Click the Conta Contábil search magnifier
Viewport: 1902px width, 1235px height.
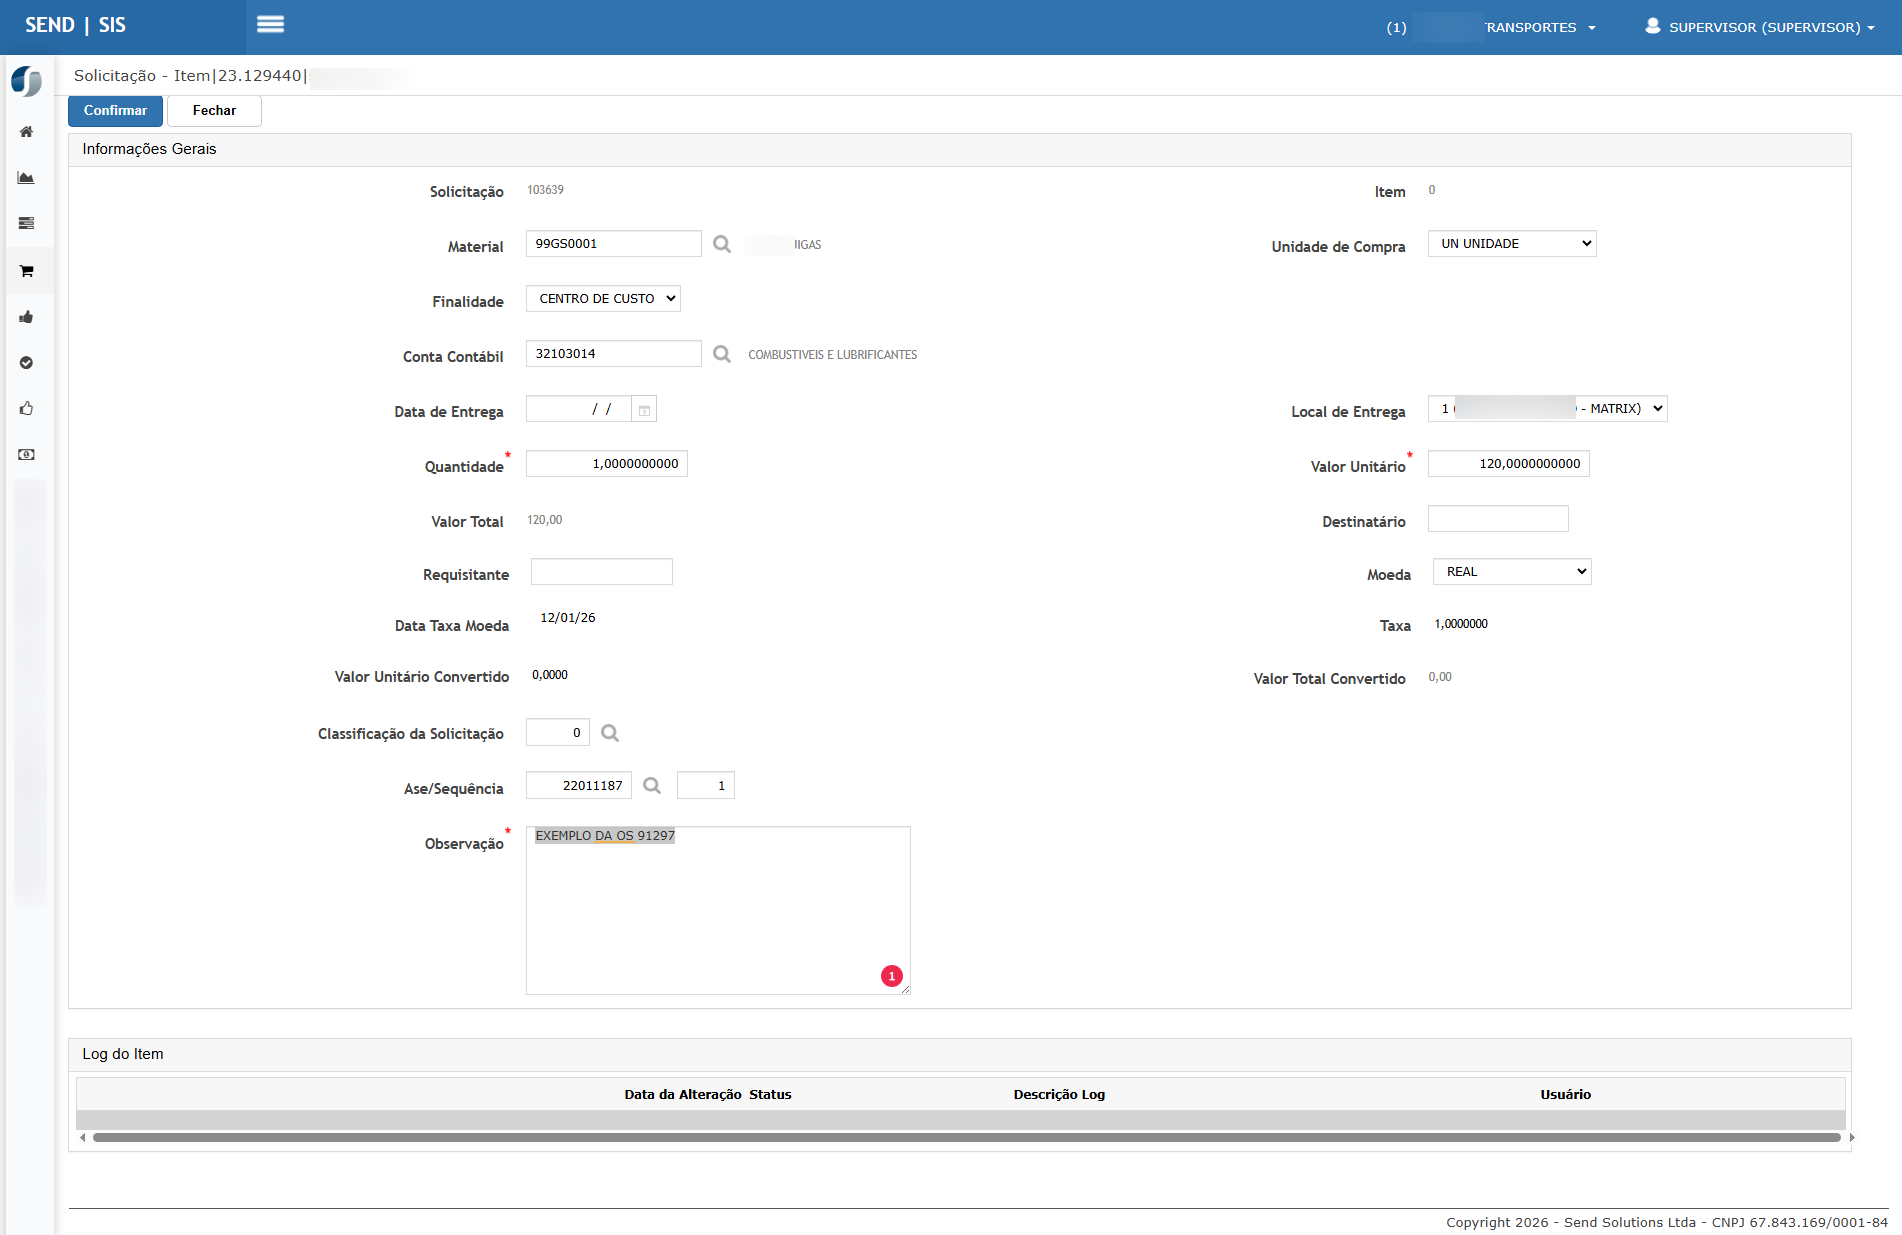click(x=722, y=354)
